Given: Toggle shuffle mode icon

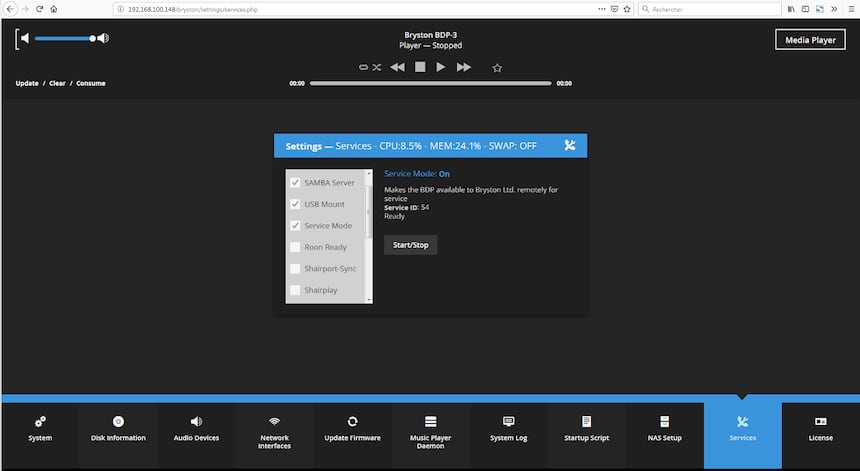Looking at the screenshot, I should coord(377,67).
